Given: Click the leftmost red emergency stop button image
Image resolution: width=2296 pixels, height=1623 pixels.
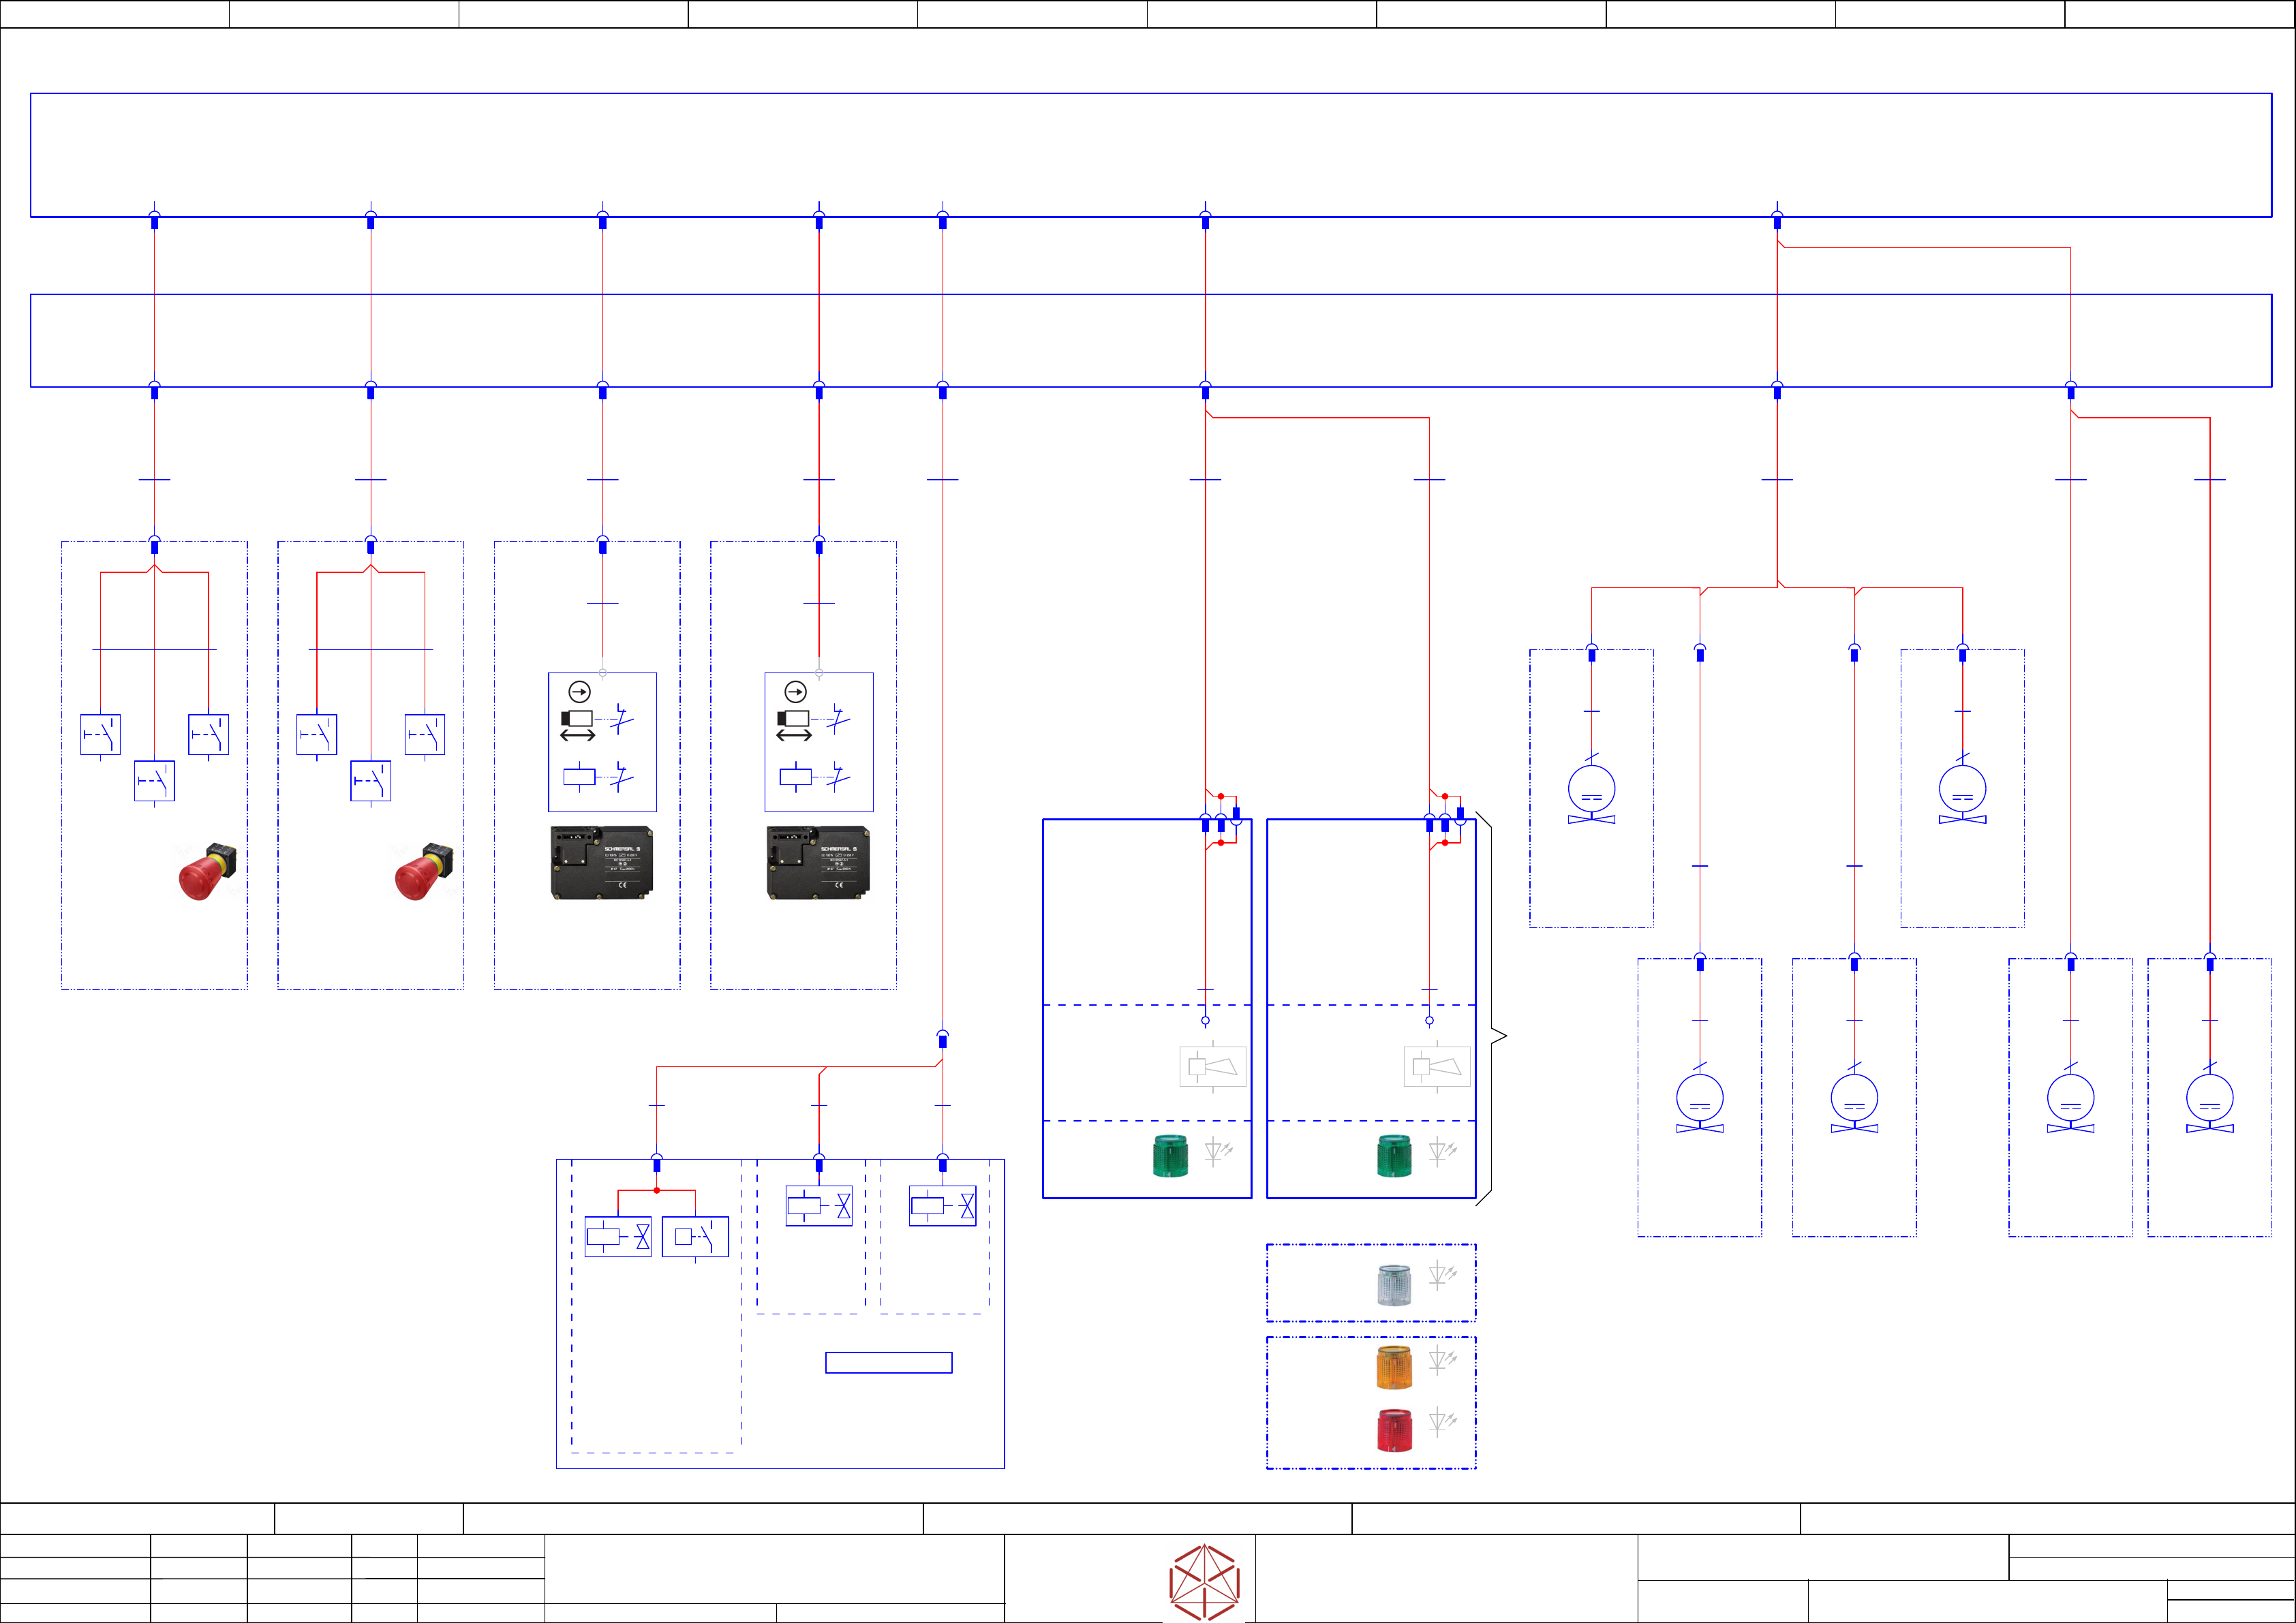Looking at the screenshot, I should [207, 871].
